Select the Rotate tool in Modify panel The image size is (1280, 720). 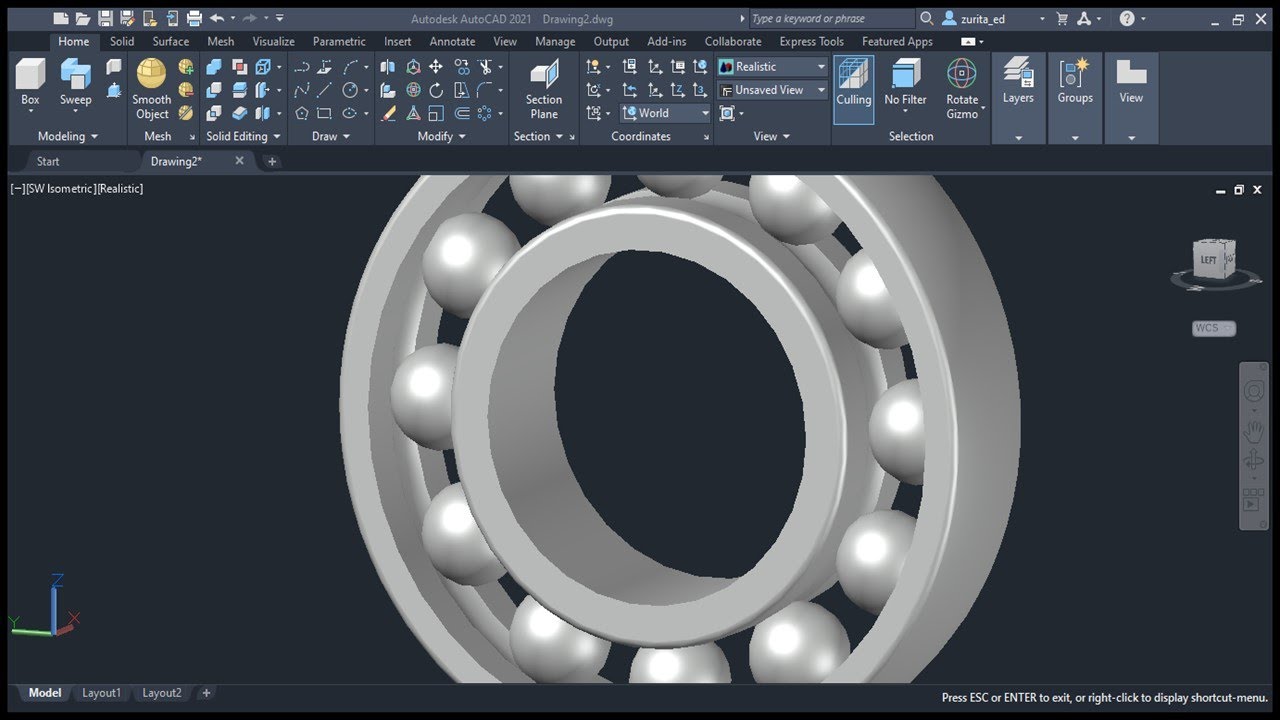(436, 90)
